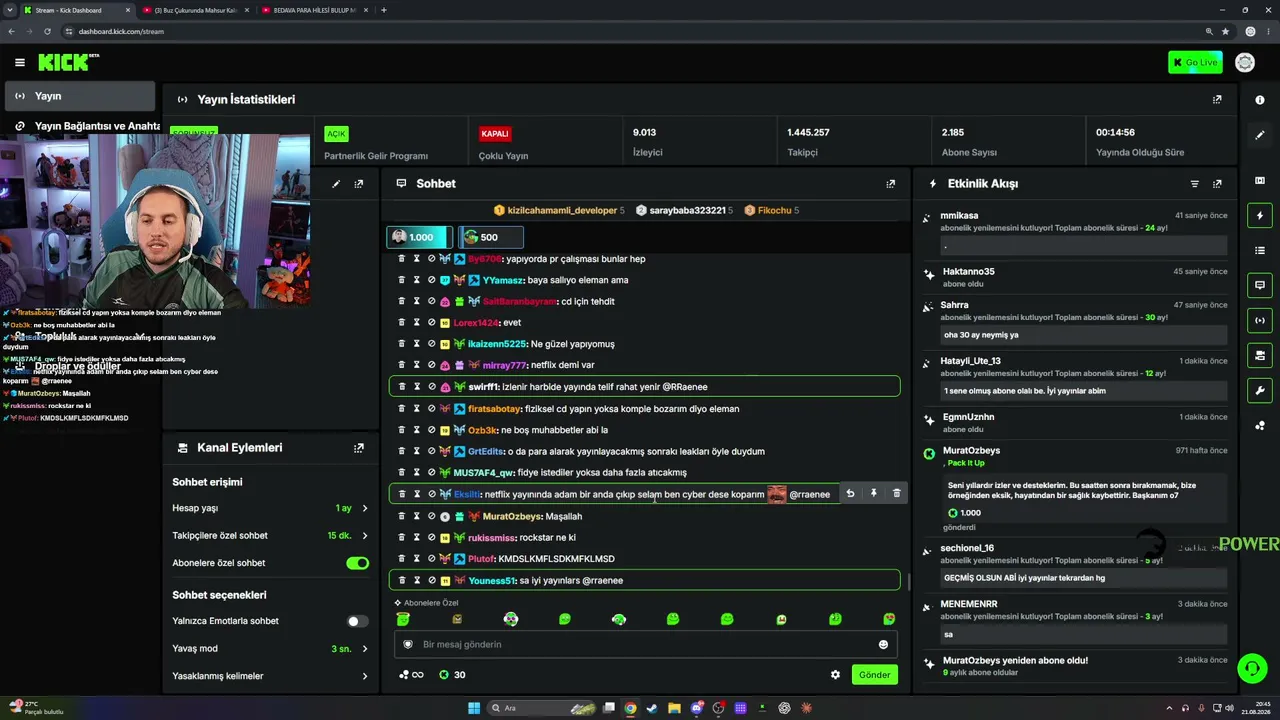
Task: Open Haktanno35 in the activity feed
Action: [968, 272]
